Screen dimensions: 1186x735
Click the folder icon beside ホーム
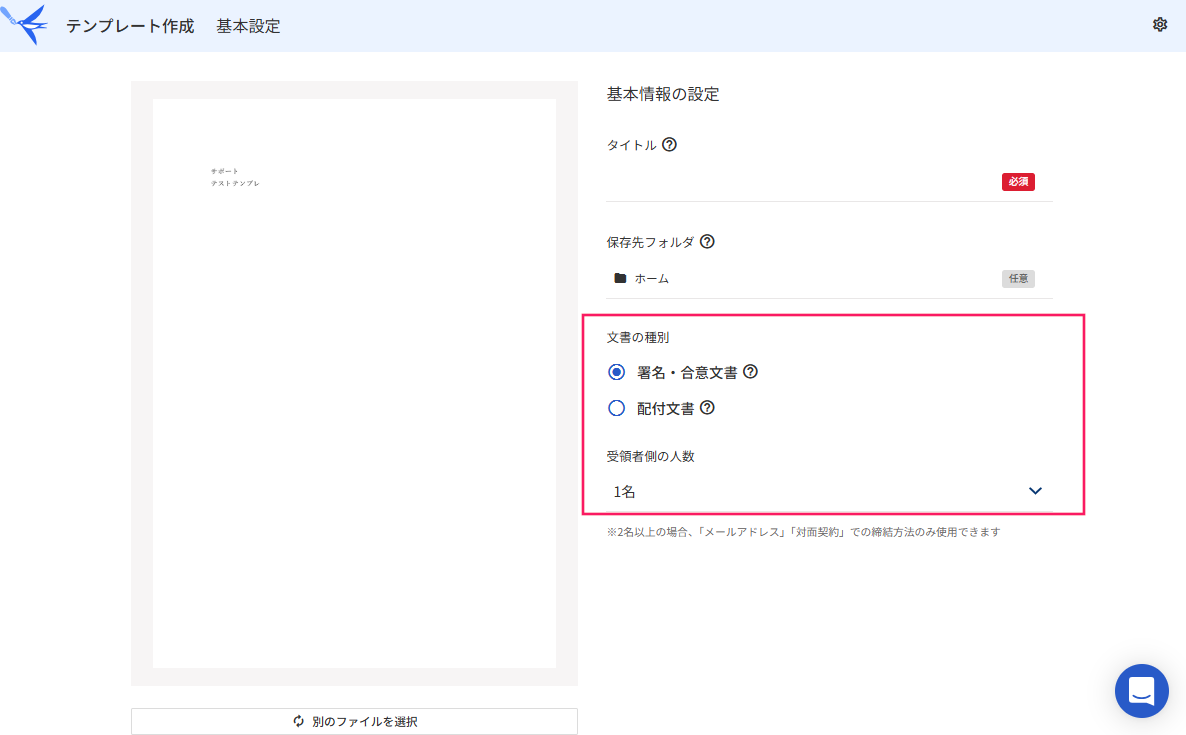620,278
